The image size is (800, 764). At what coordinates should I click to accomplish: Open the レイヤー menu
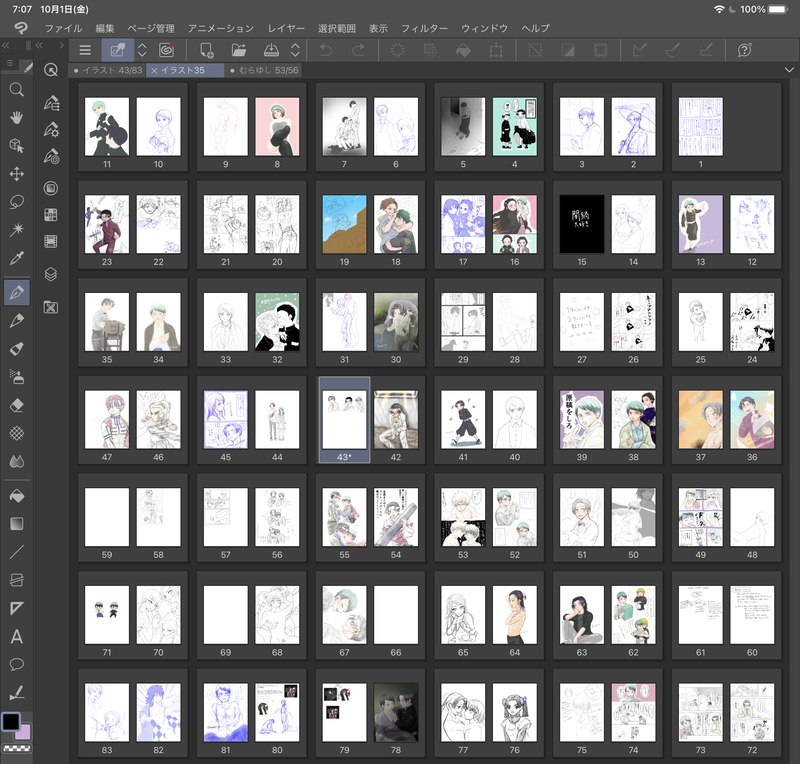286,29
